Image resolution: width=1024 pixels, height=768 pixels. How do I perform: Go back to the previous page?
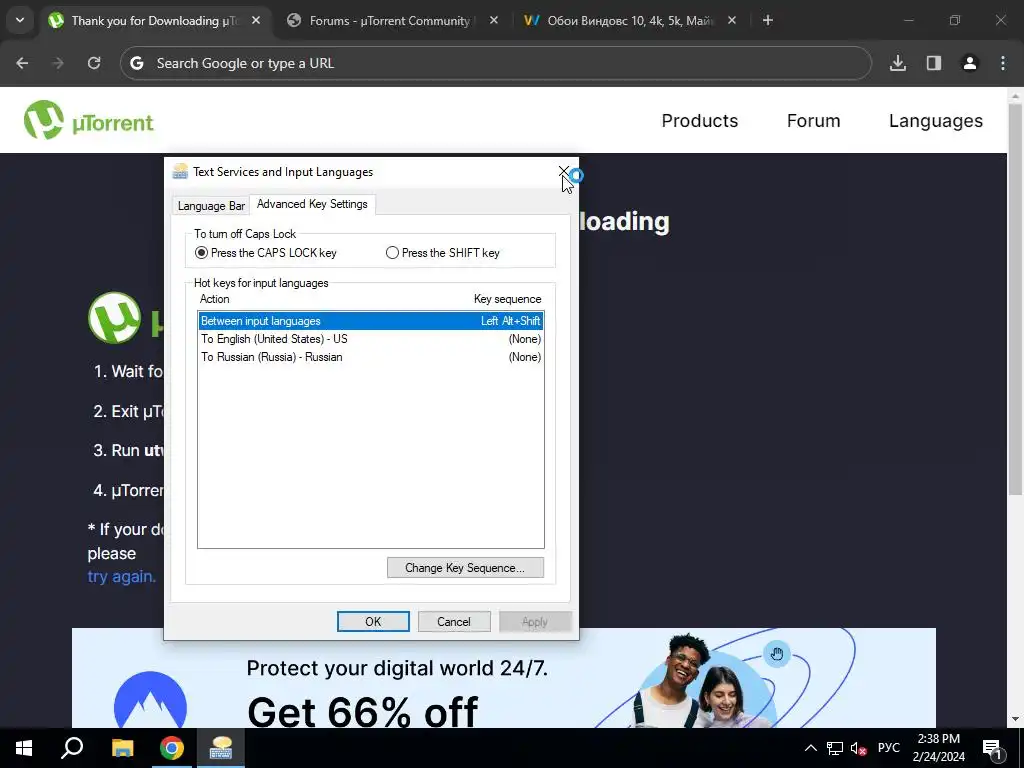[22, 63]
